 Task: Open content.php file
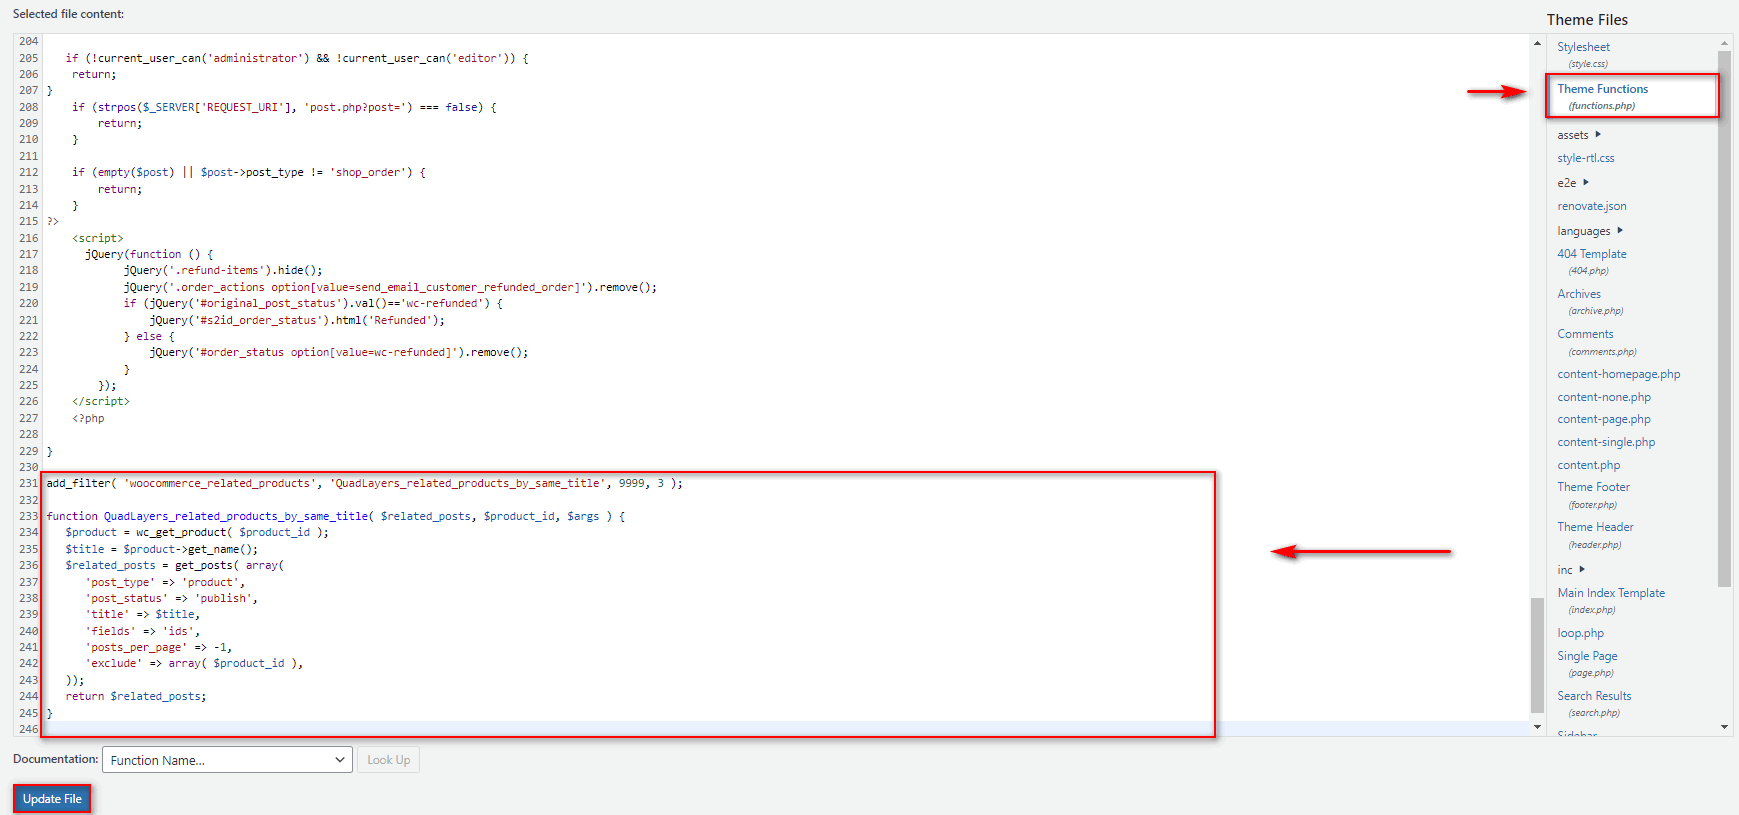click(1588, 465)
